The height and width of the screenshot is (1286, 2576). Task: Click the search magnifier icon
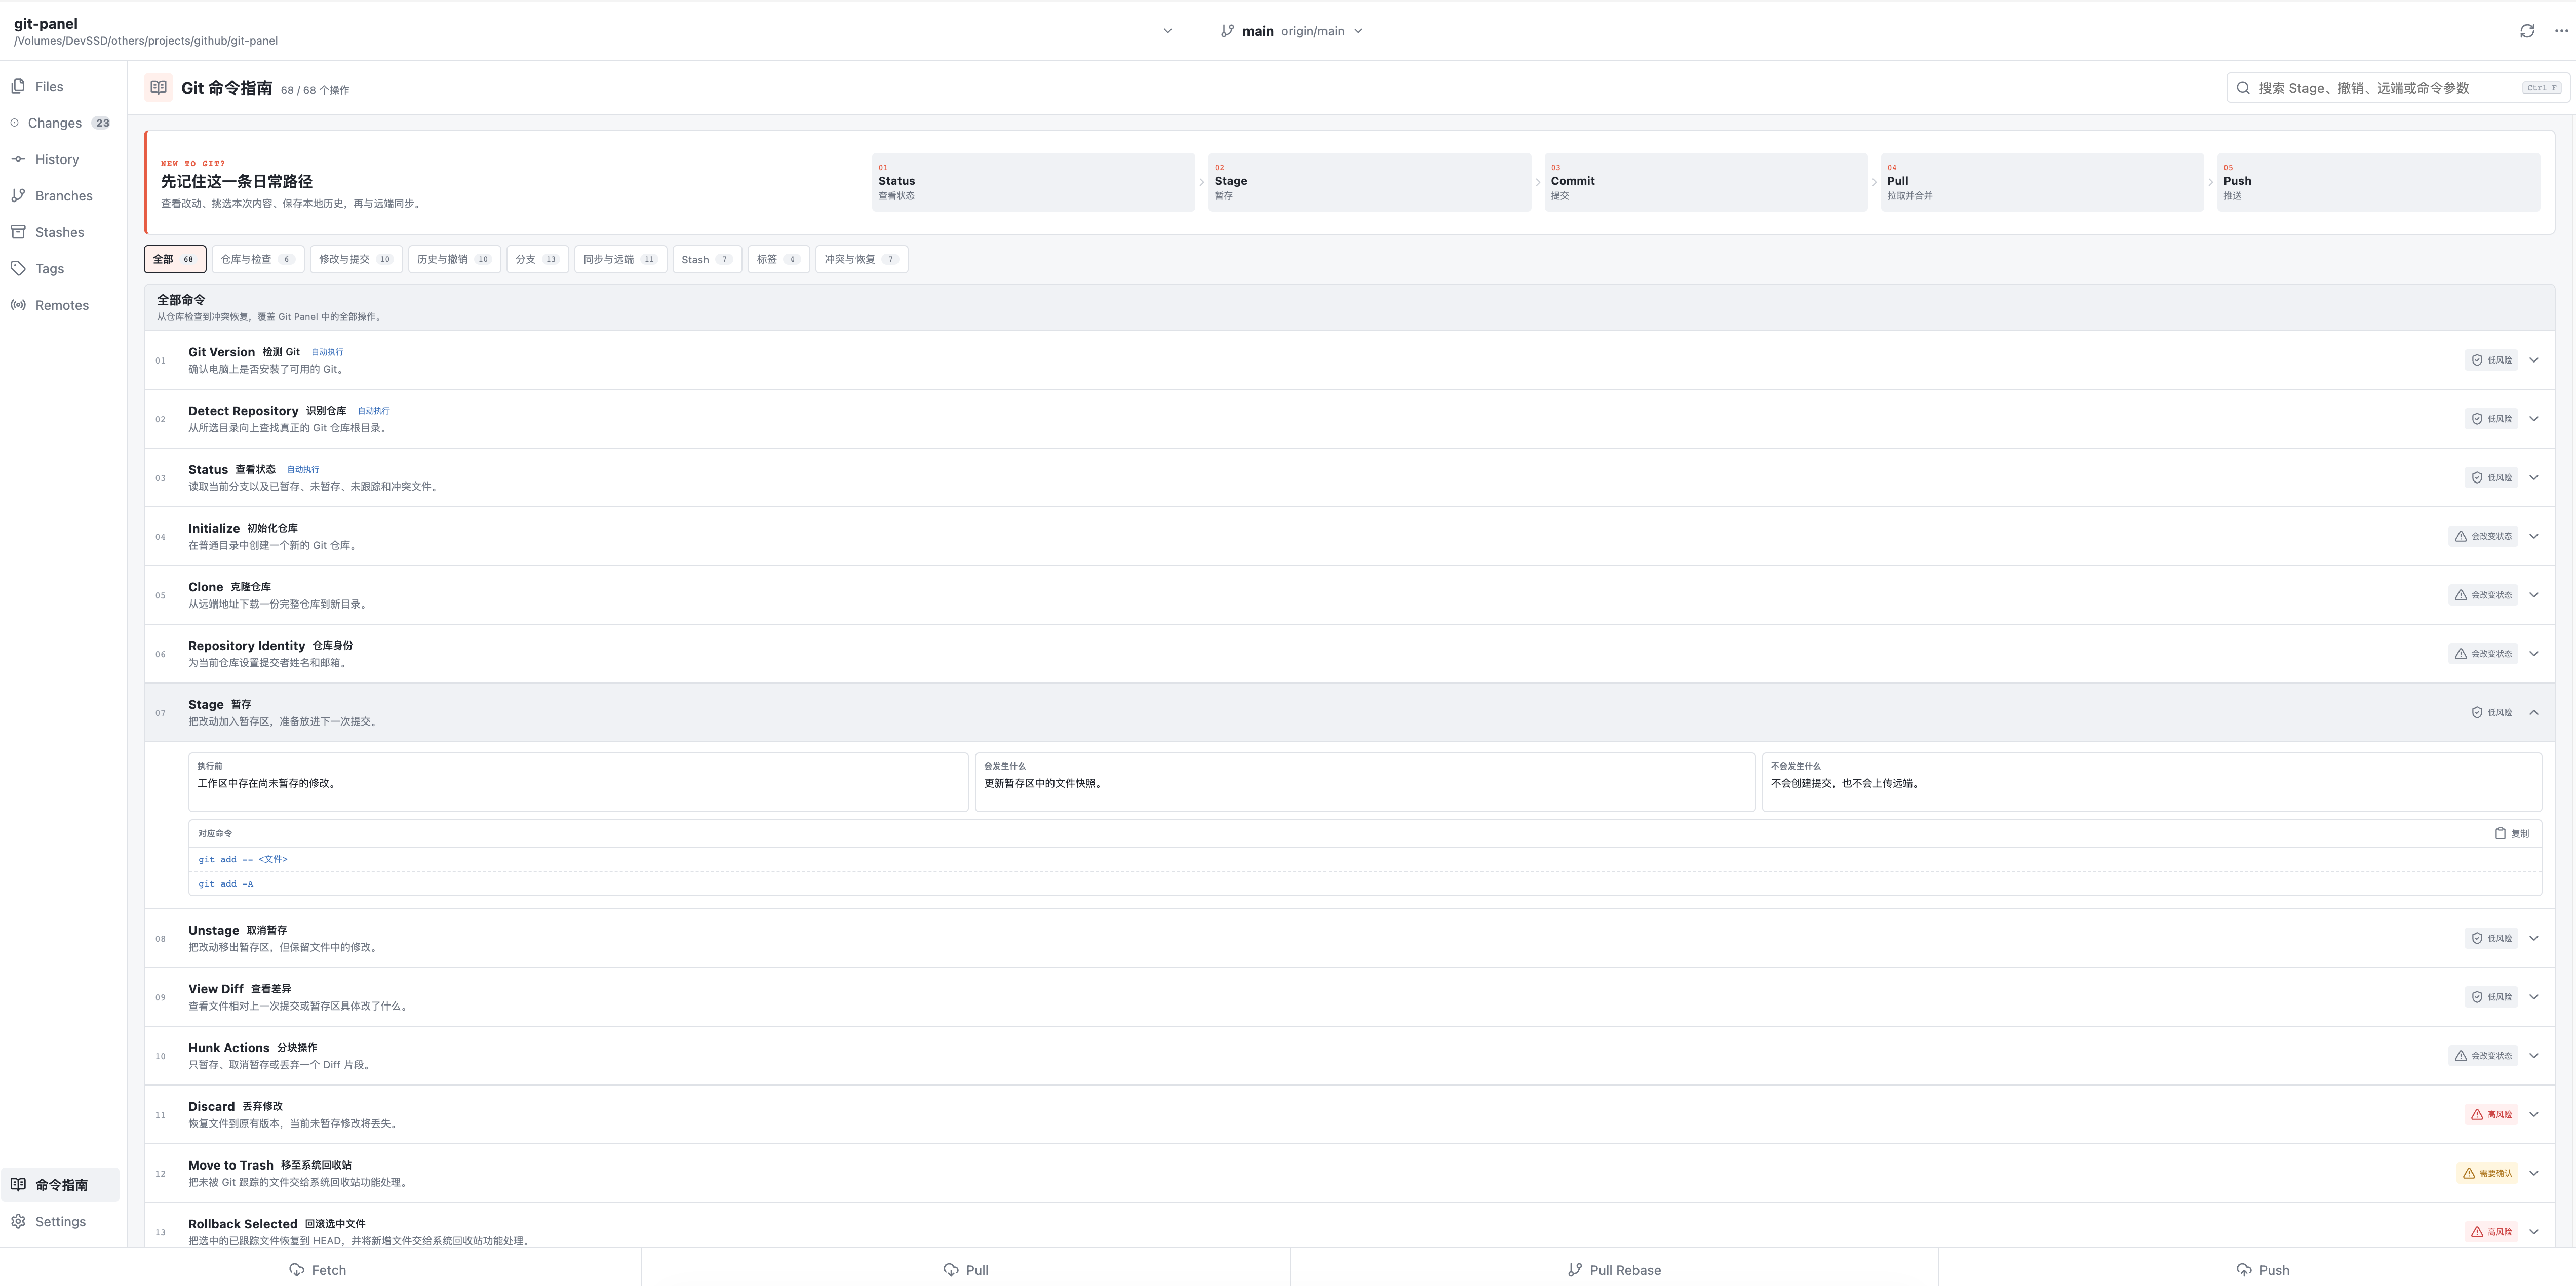2243,88
